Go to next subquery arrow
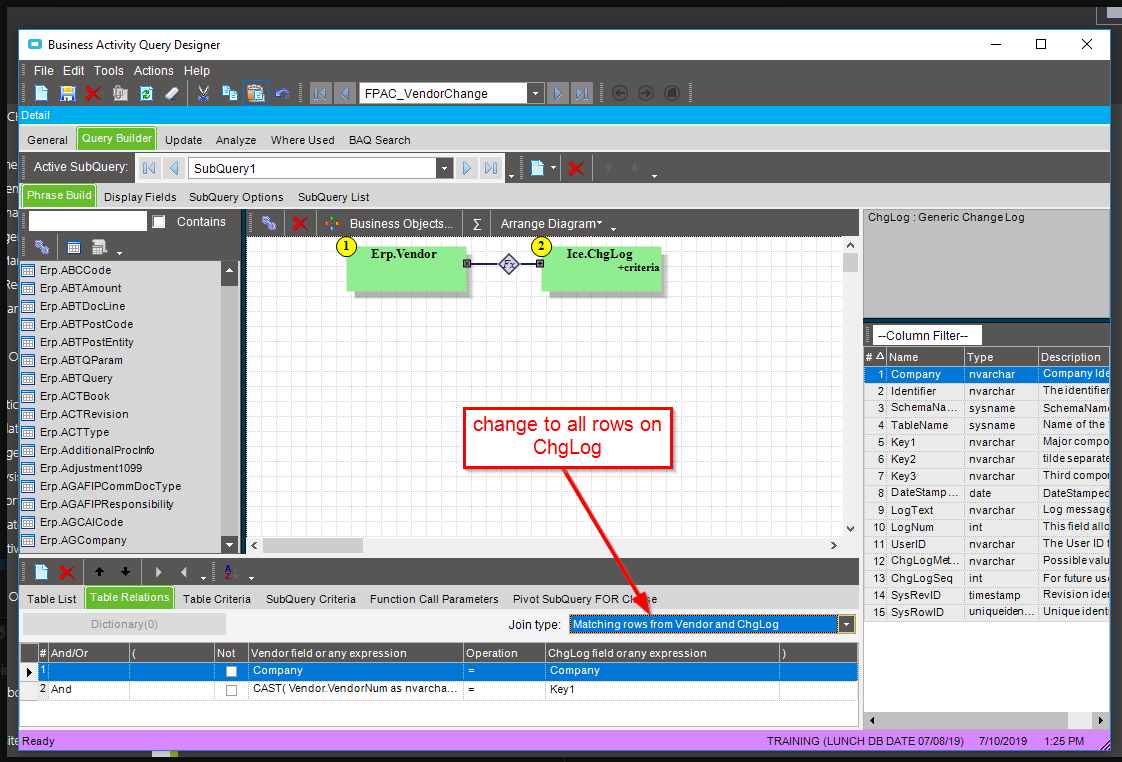 pos(467,168)
